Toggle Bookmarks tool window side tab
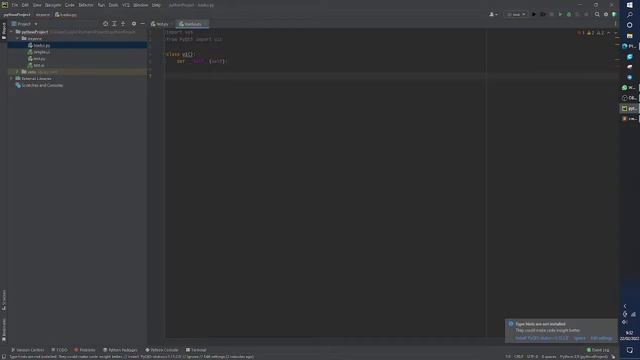 point(4,330)
